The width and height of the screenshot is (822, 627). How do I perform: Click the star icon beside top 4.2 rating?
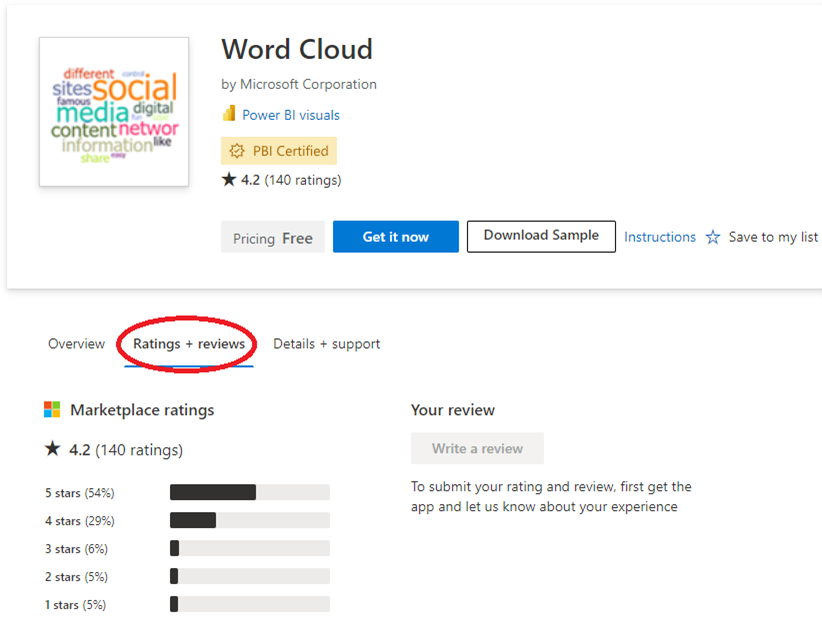pos(229,180)
